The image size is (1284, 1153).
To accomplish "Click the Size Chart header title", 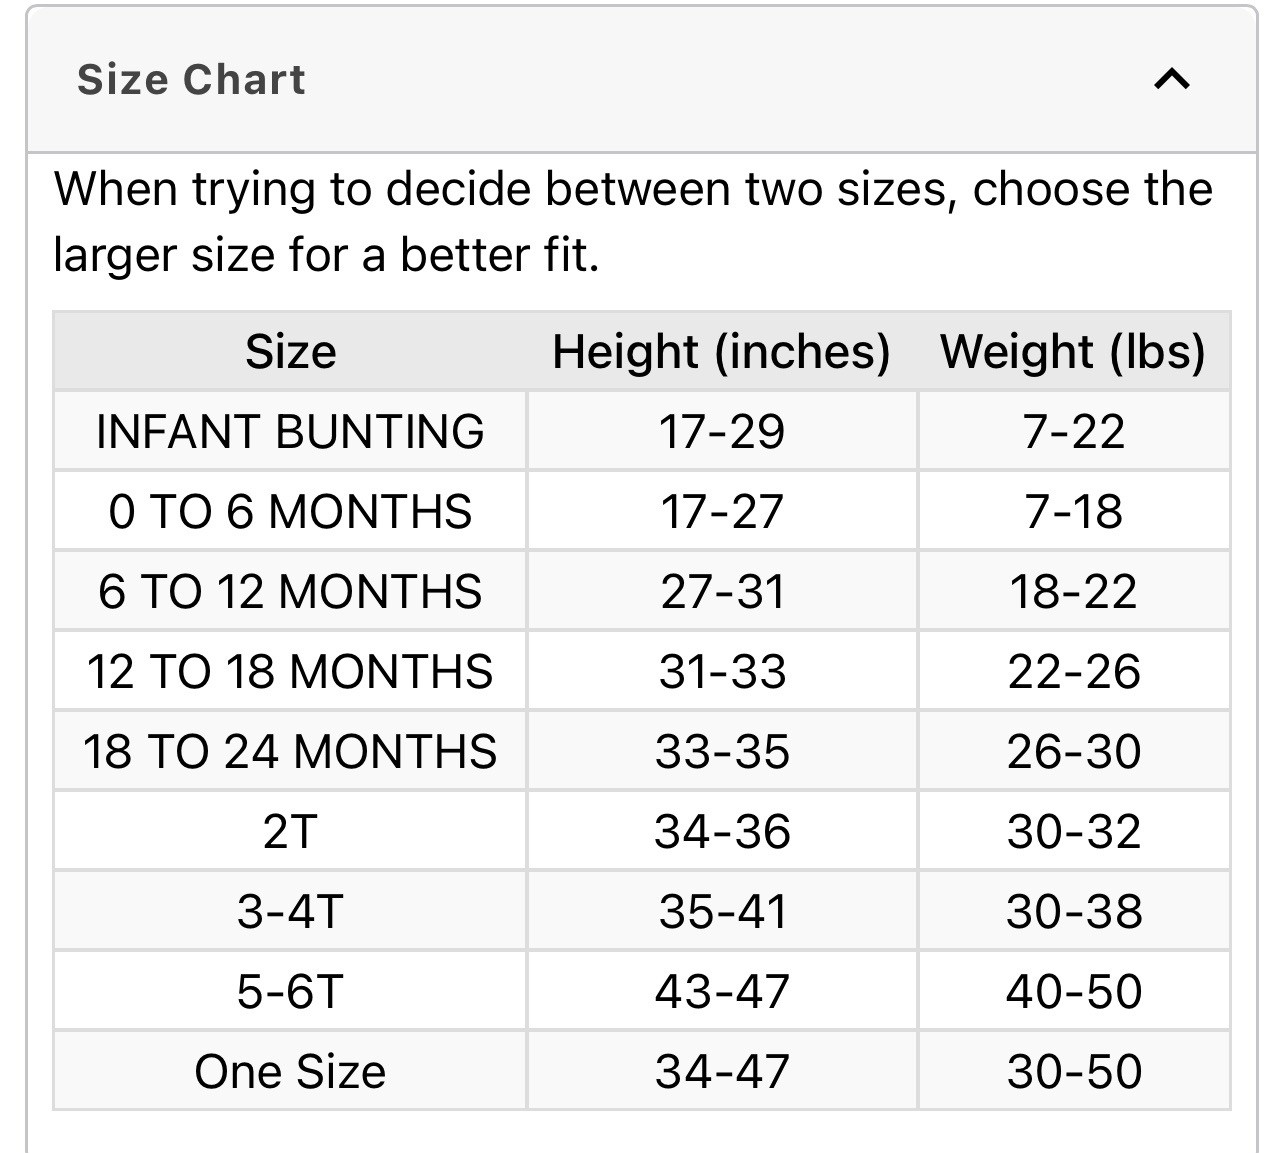I will click(191, 80).
